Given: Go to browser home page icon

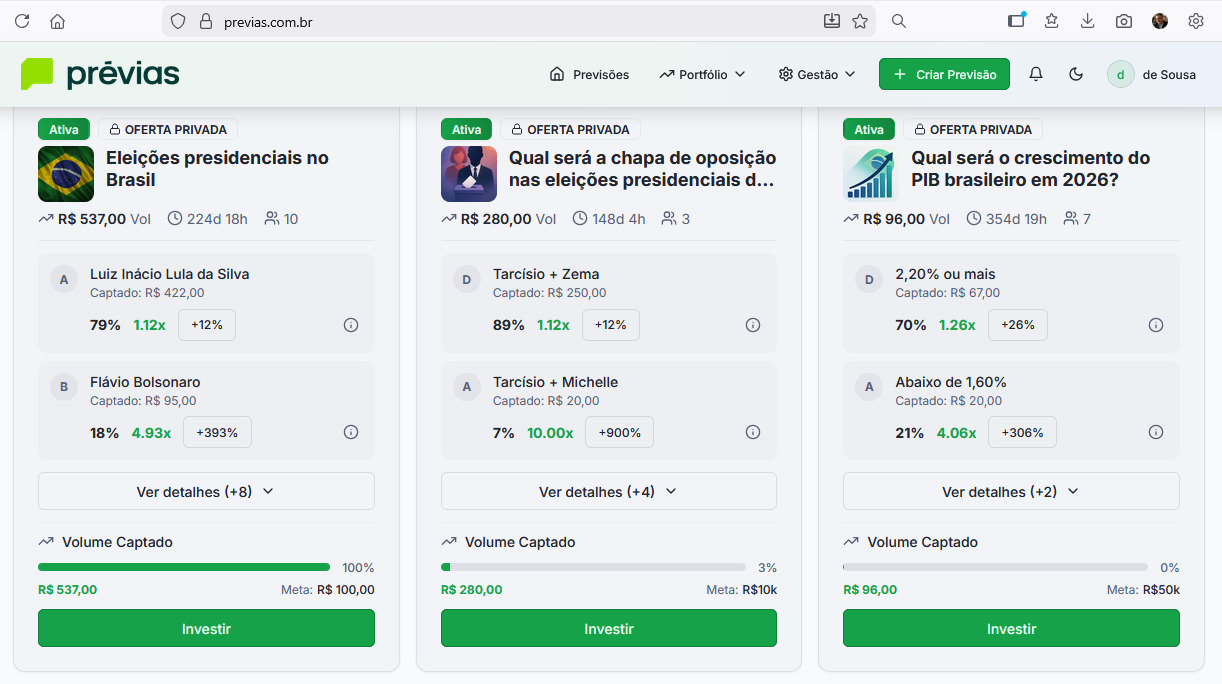Looking at the screenshot, I should coord(58,21).
